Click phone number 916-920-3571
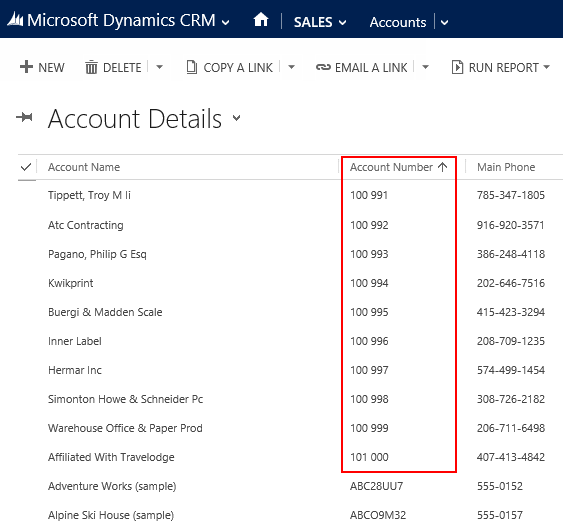 coord(511,225)
